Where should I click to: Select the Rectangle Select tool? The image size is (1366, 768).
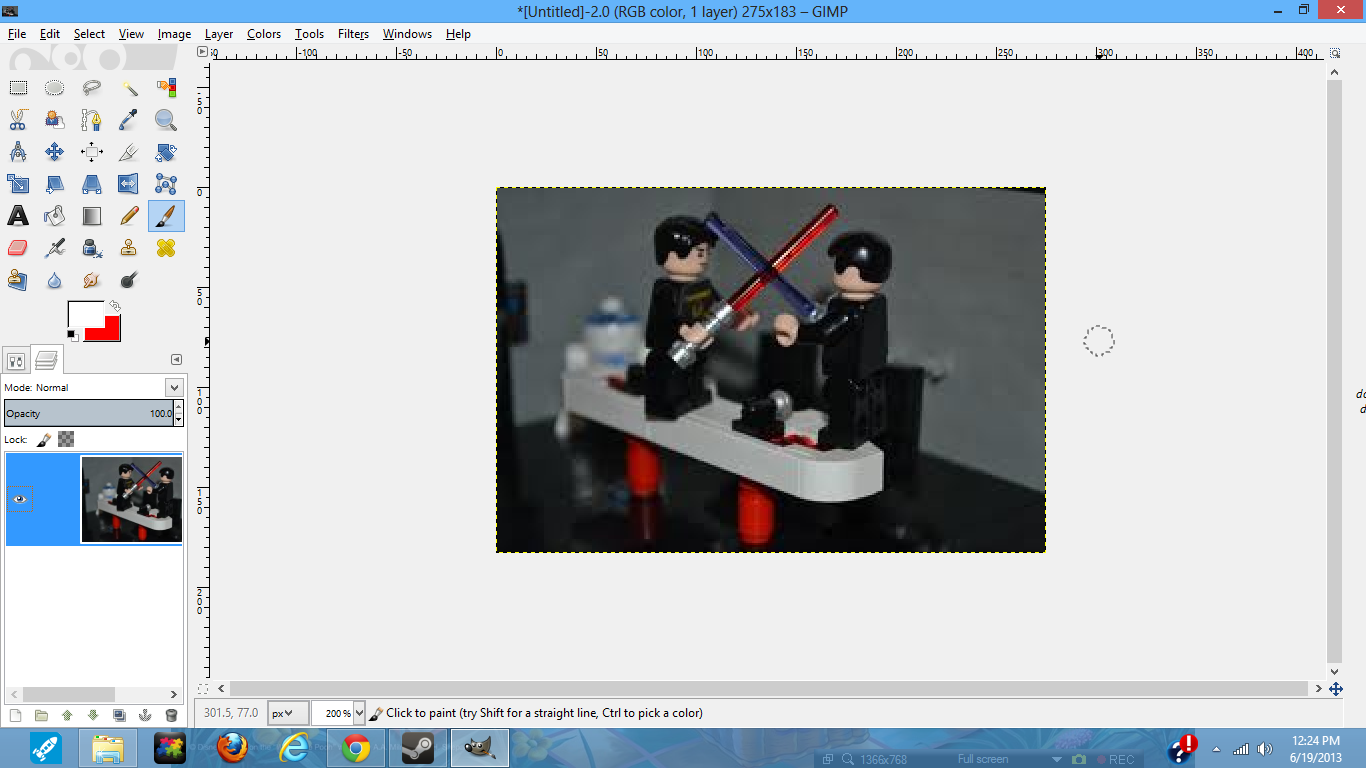point(18,88)
